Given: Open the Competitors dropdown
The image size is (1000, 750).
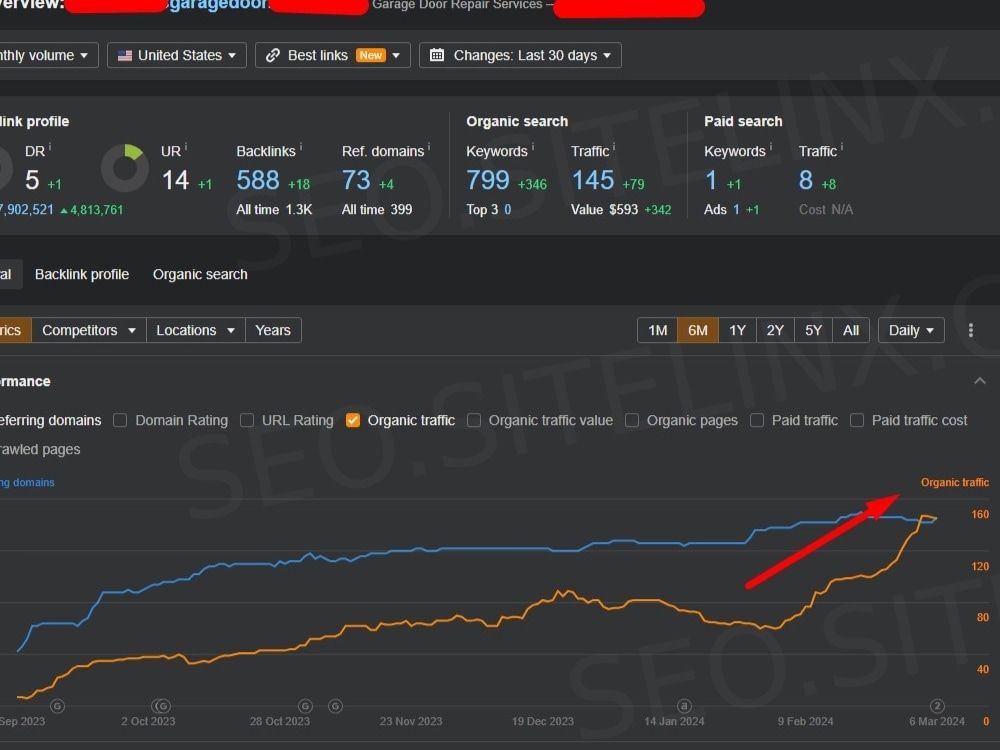Looking at the screenshot, I should click(x=89, y=330).
